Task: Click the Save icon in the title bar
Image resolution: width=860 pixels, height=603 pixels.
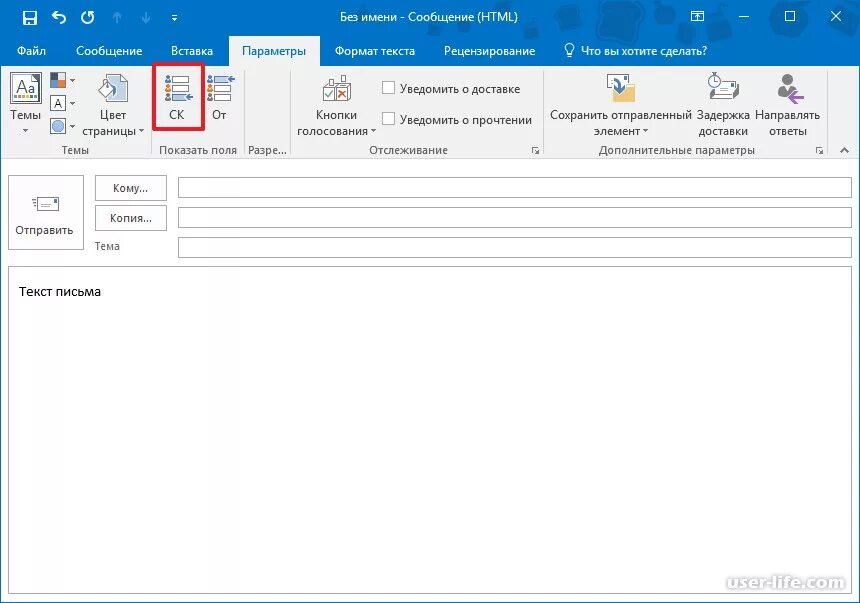Action: pos(30,18)
